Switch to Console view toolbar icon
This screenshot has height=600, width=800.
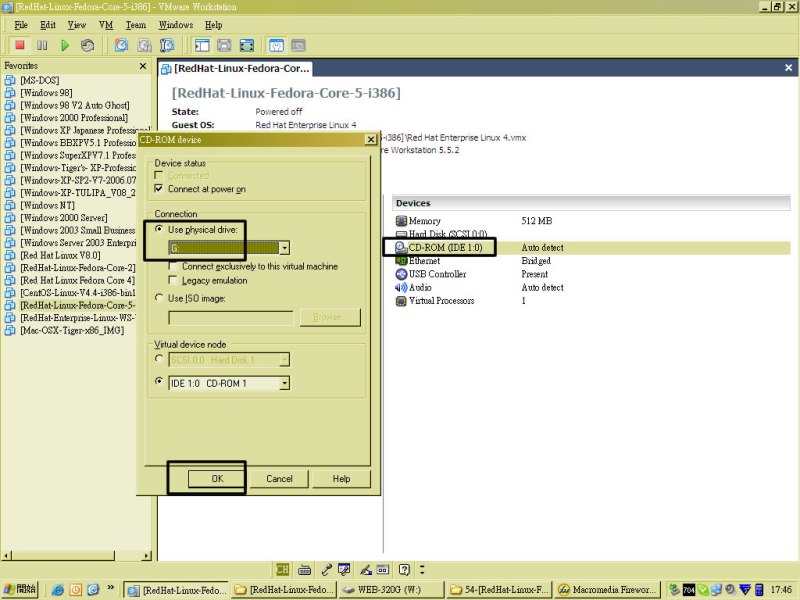[298, 45]
